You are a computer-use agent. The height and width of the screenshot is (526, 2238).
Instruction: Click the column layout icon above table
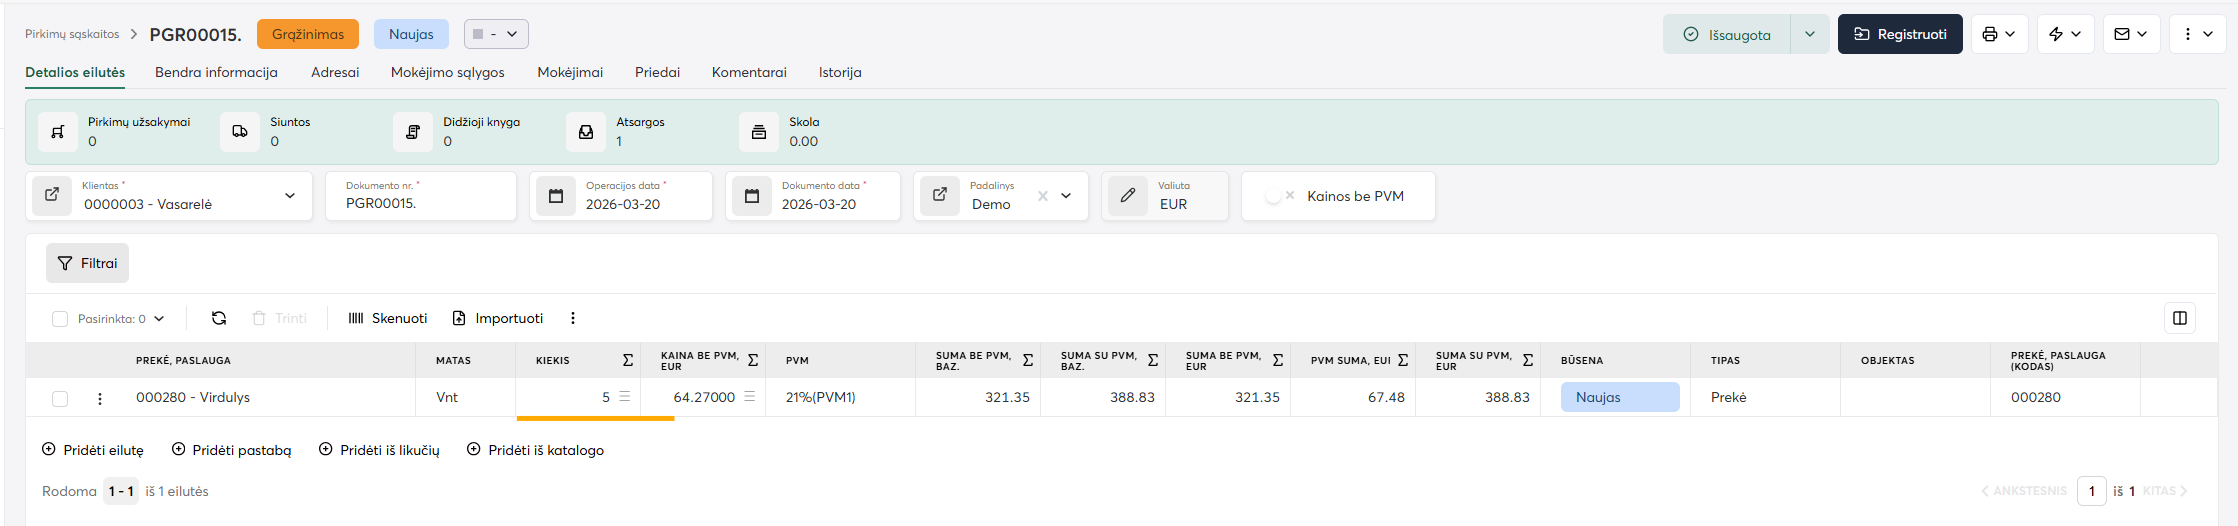[x=2180, y=318]
